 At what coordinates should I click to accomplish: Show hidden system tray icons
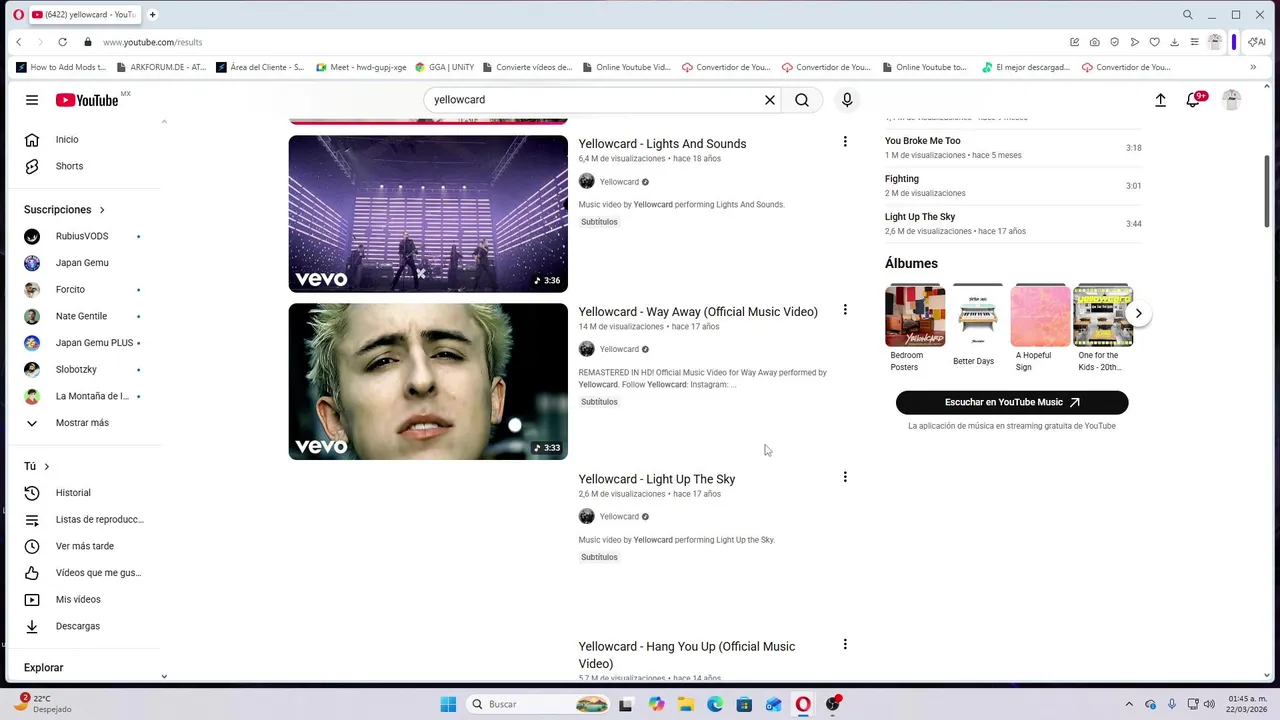click(1129, 704)
